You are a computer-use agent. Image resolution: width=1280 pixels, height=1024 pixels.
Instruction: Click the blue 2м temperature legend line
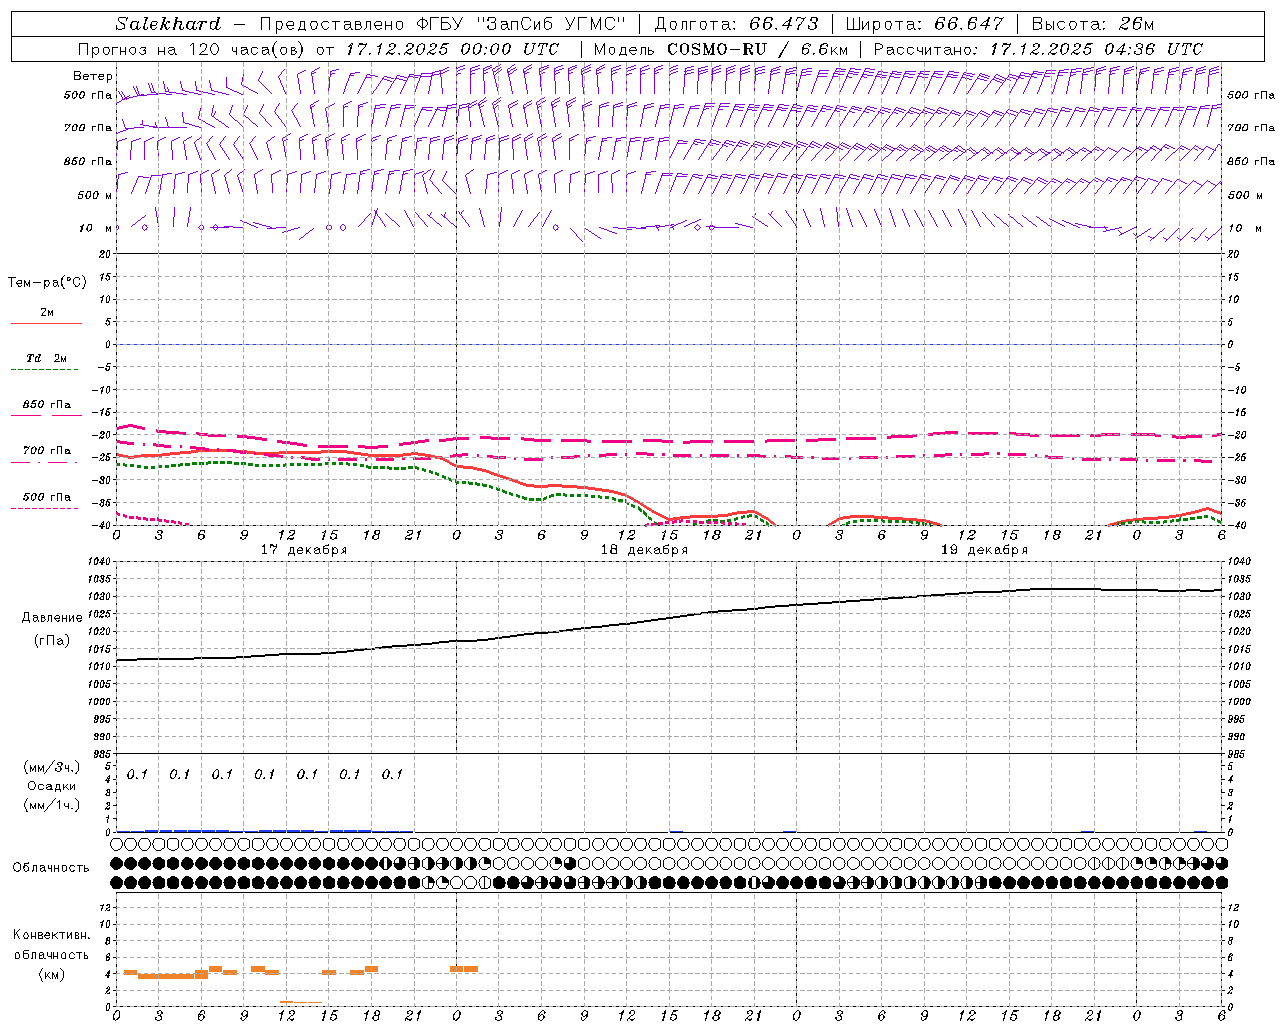click(x=46, y=323)
